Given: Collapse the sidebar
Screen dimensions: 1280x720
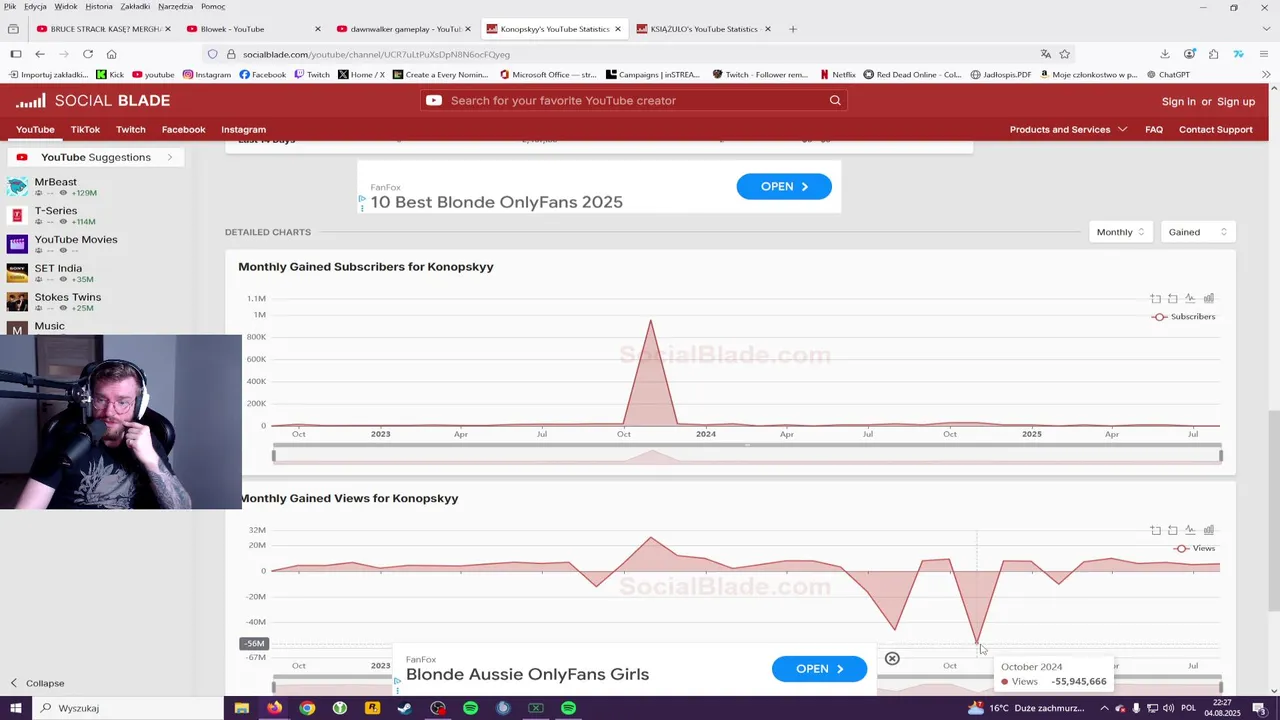Looking at the screenshot, I should click(x=37, y=683).
